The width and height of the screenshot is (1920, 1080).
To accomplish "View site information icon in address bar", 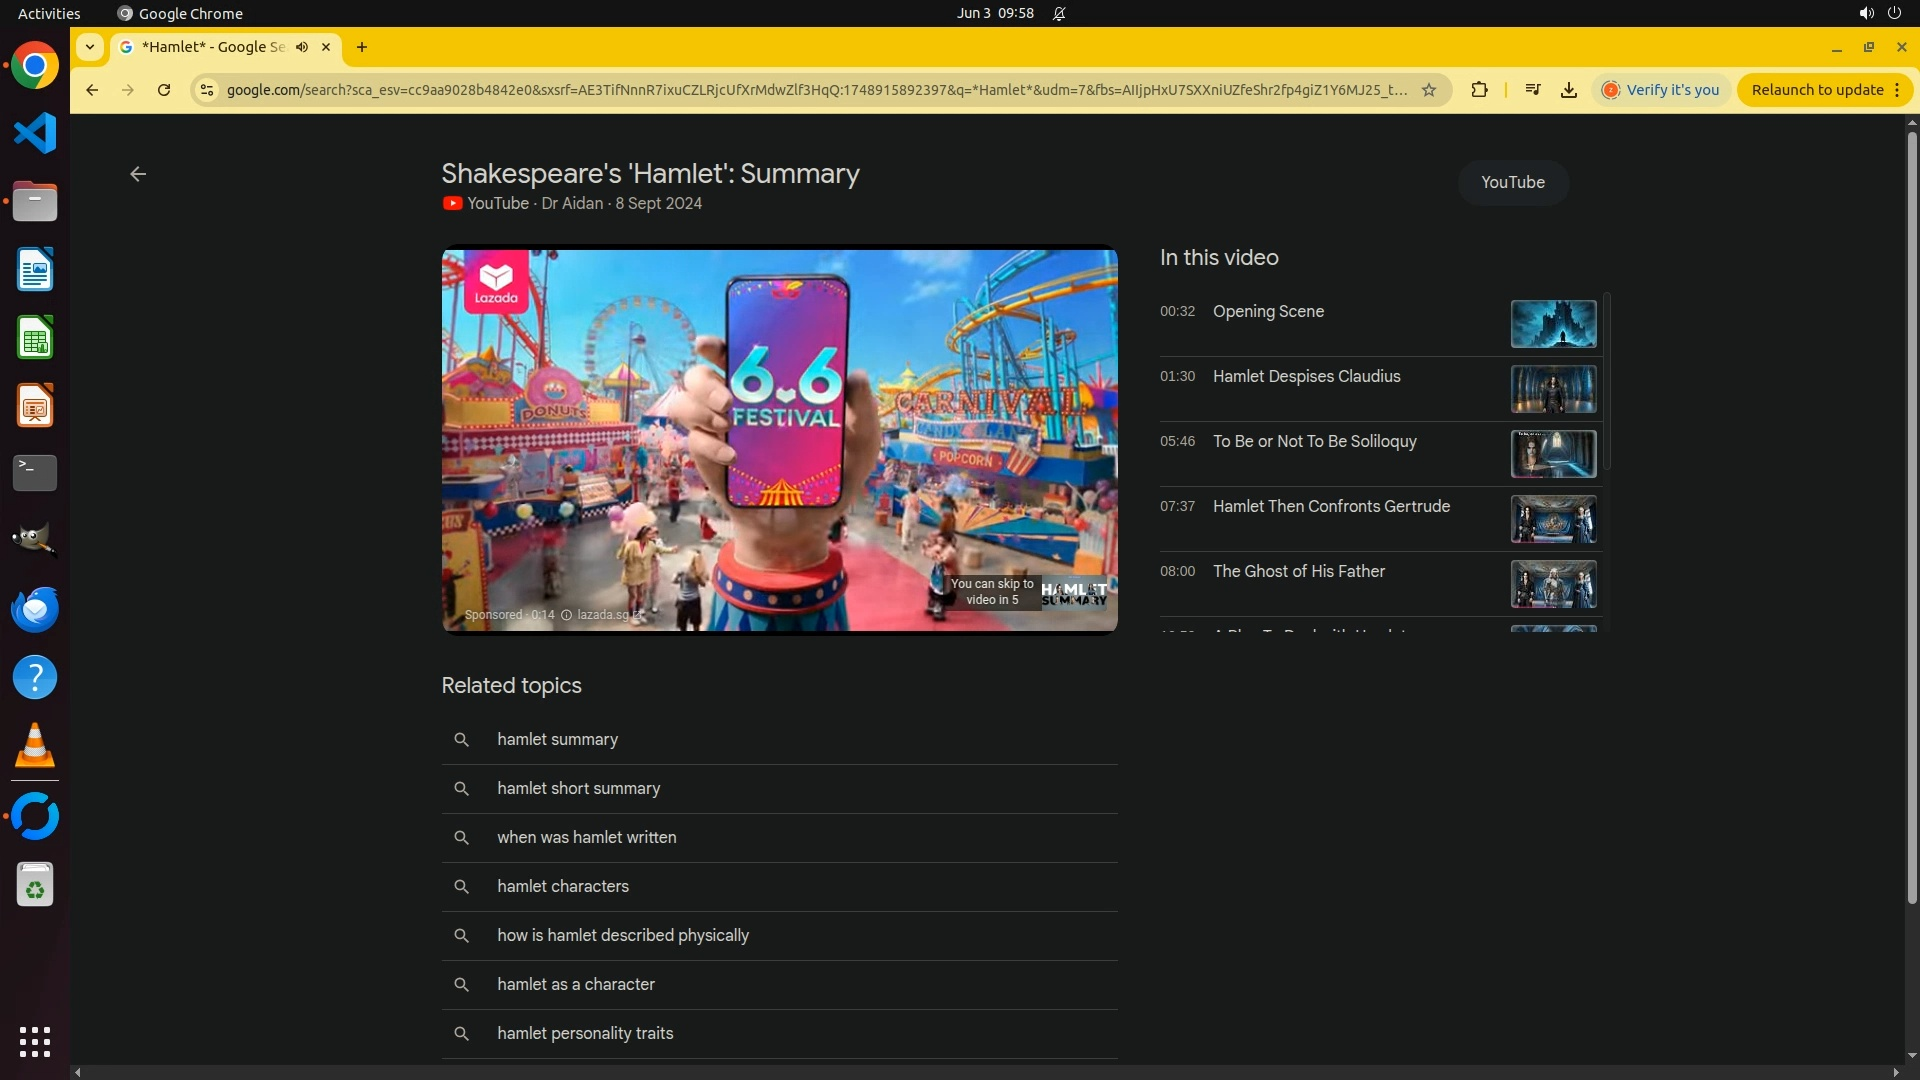I will pos(207,90).
